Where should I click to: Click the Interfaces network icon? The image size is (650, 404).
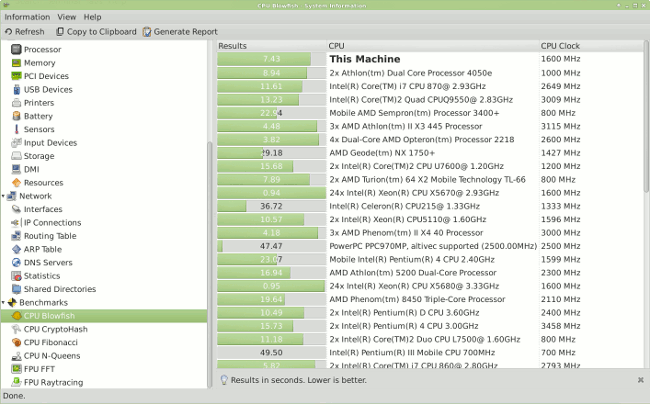(x=16, y=209)
